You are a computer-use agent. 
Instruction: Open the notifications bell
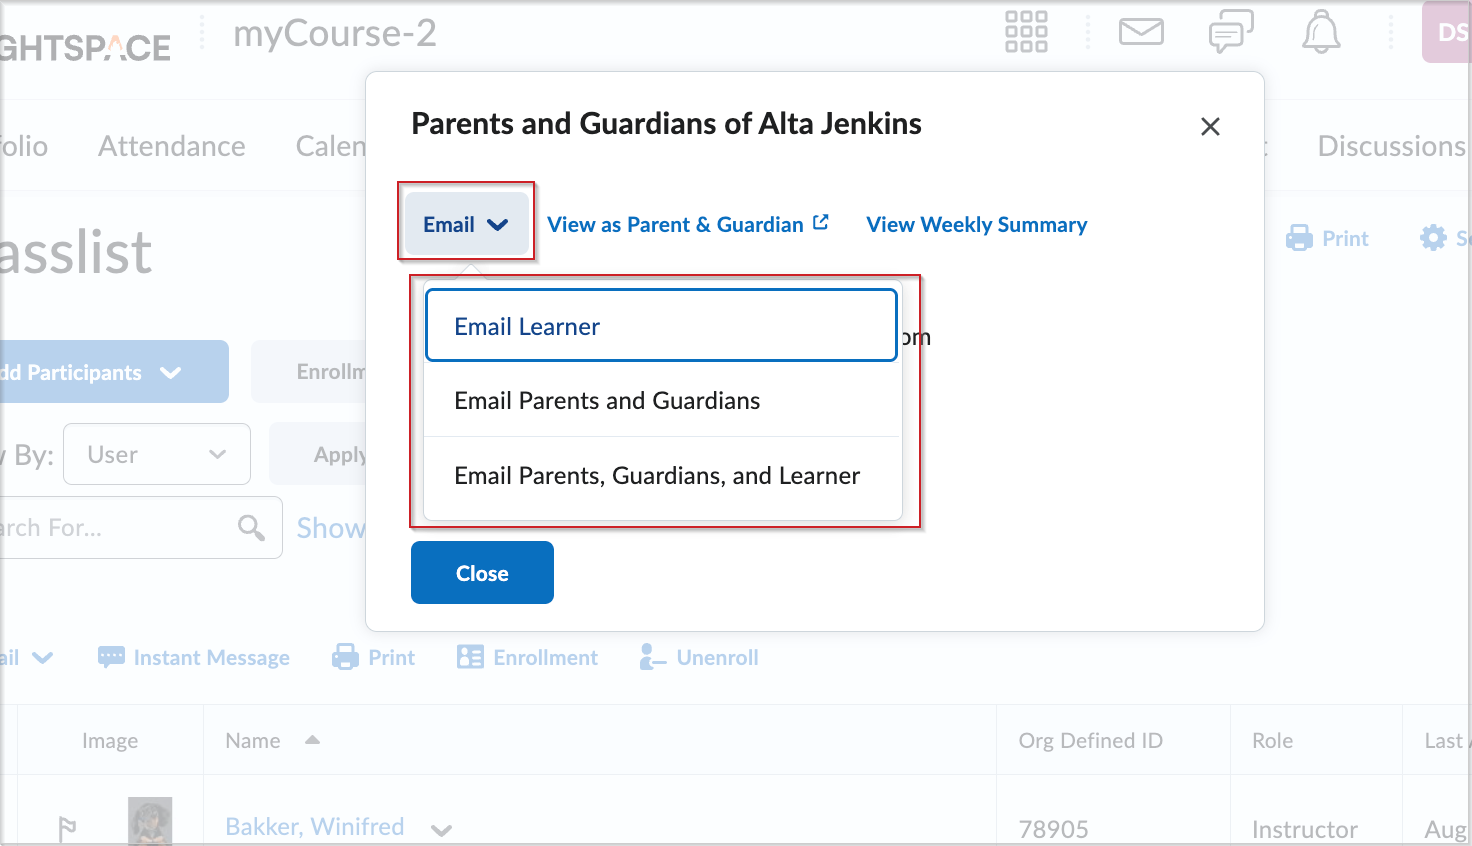[x=1321, y=32]
